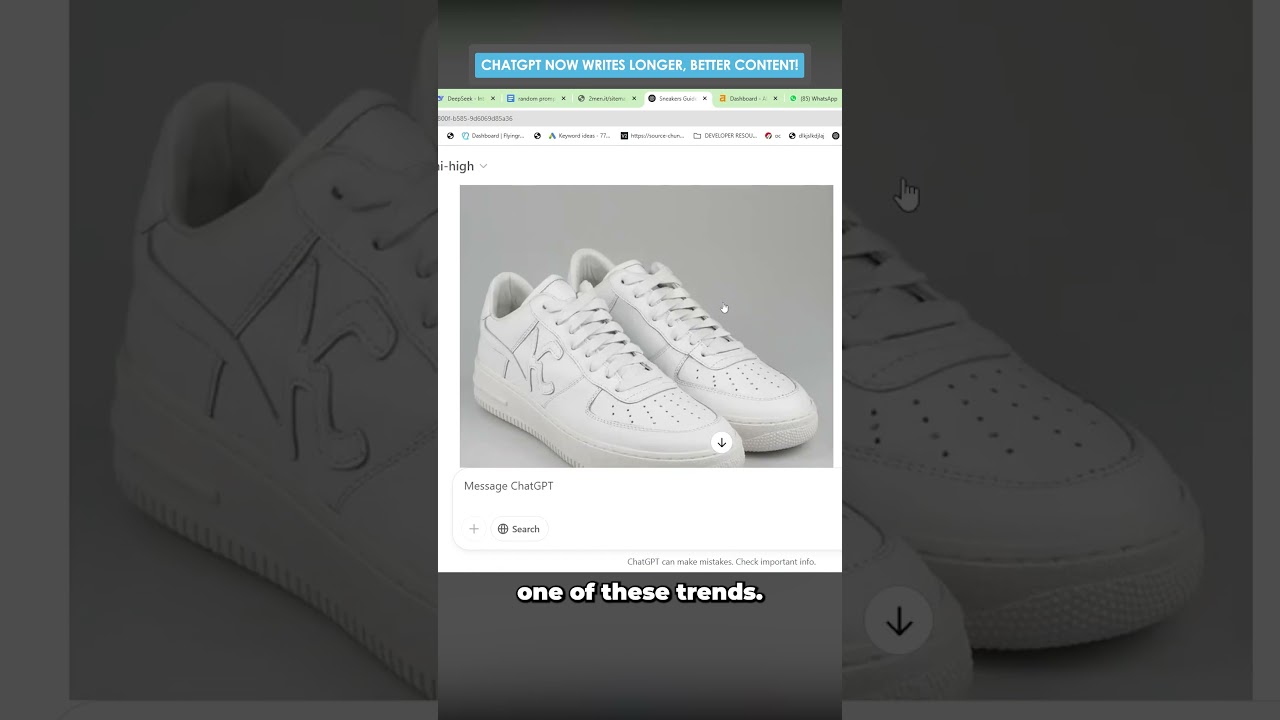Switch to the DeepSeek tab
The width and height of the screenshot is (1280, 720).
pyautogui.click(x=464, y=99)
